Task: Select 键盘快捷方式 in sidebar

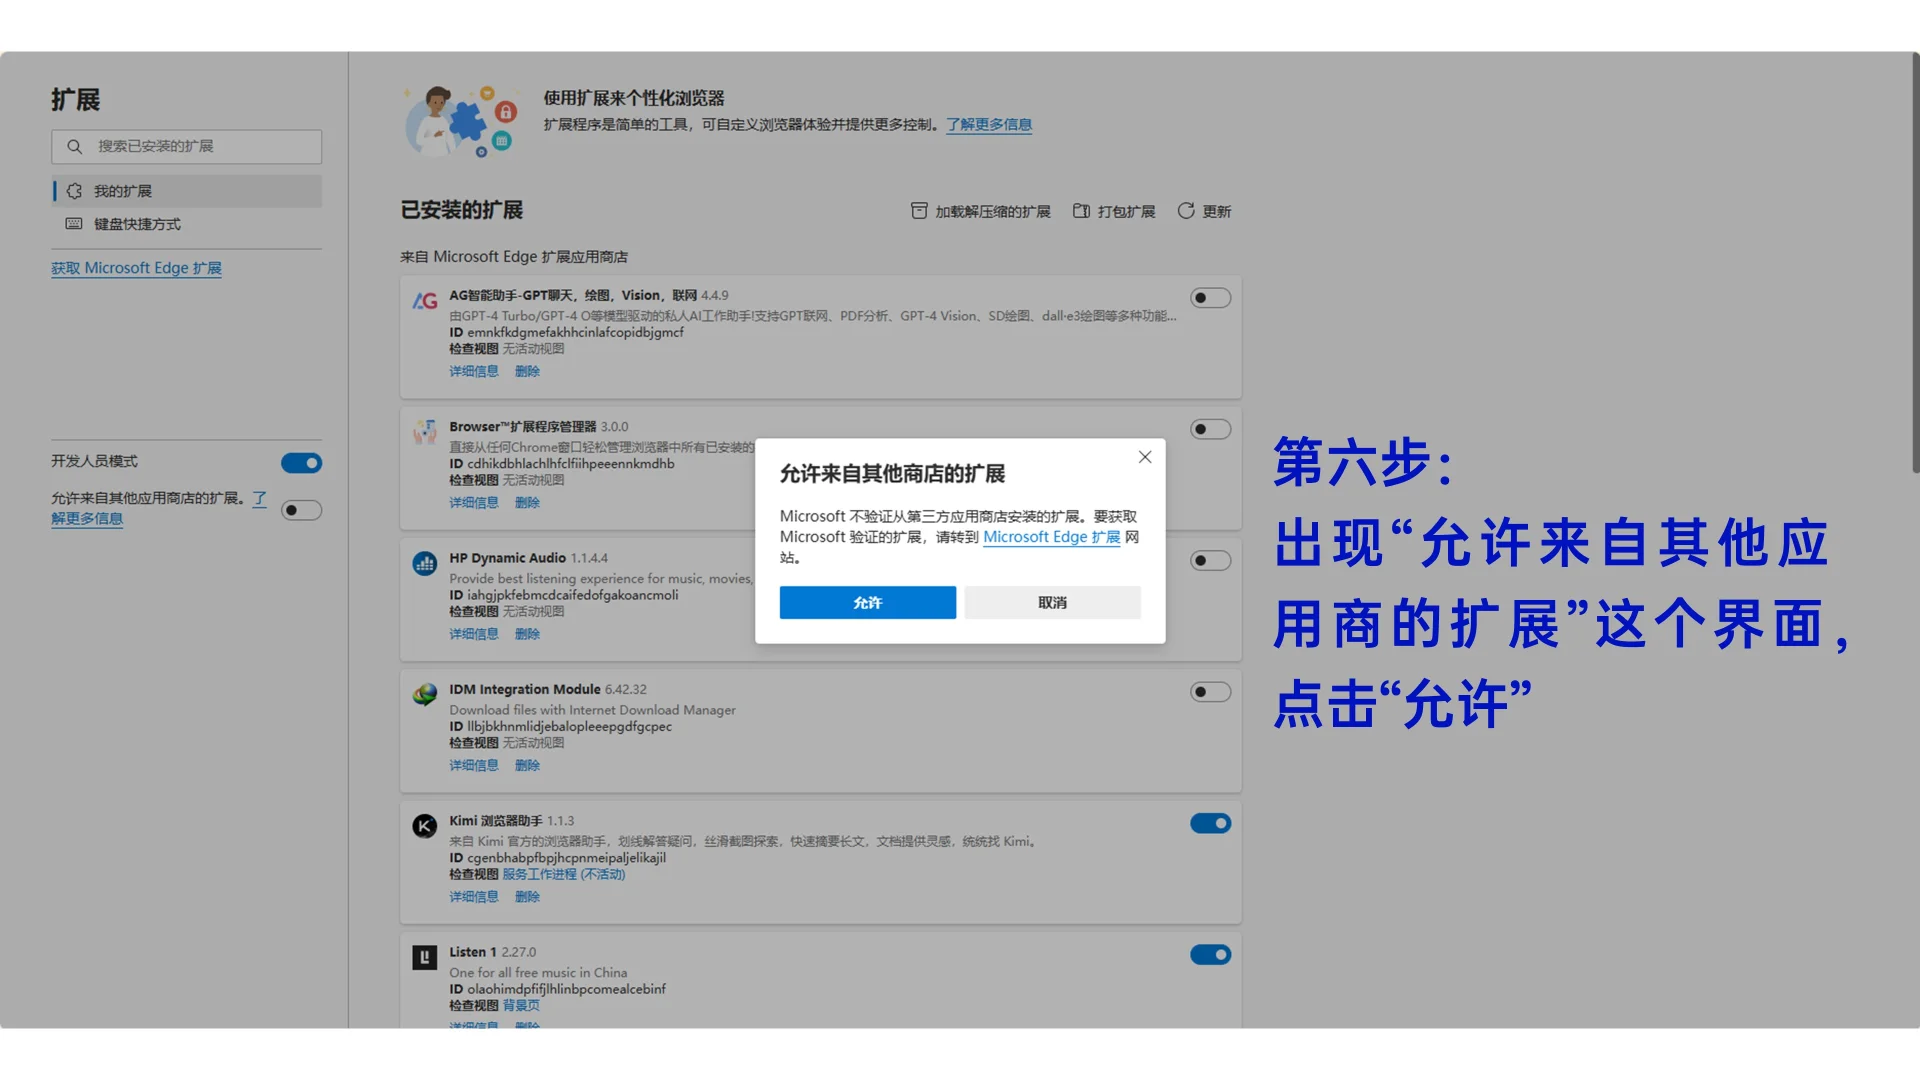Action: [x=137, y=224]
